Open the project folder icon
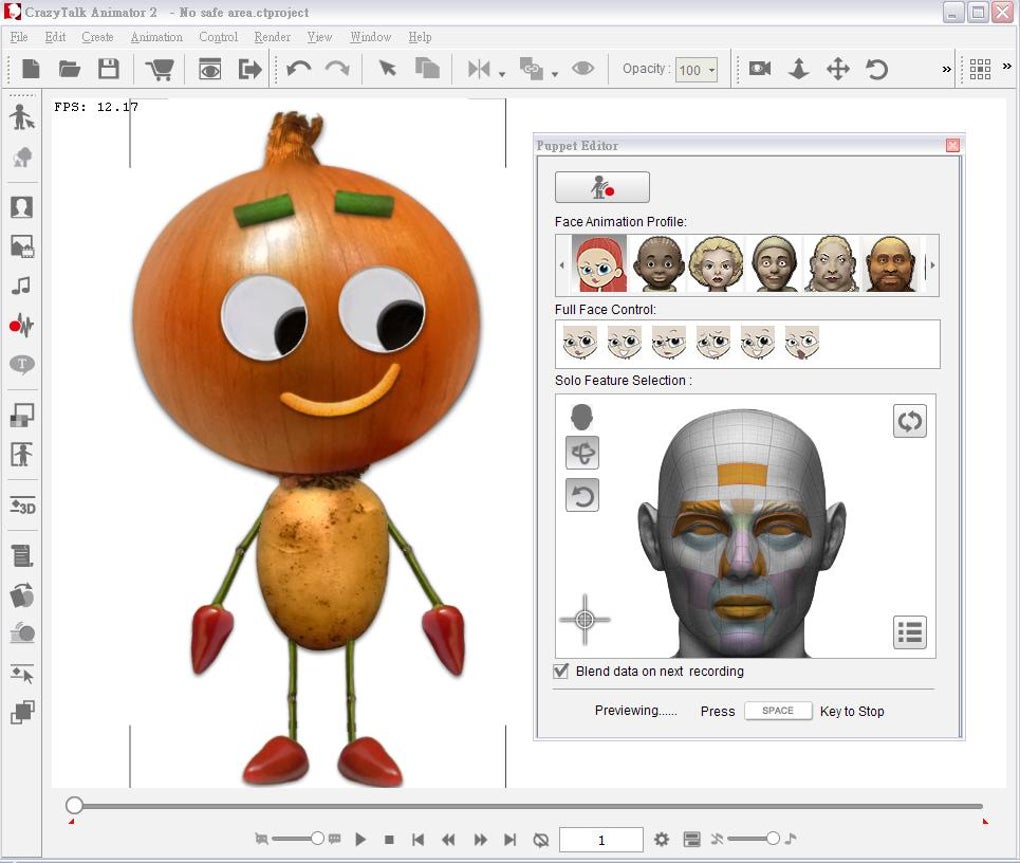Viewport: 1020px width, 863px height. 69,69
